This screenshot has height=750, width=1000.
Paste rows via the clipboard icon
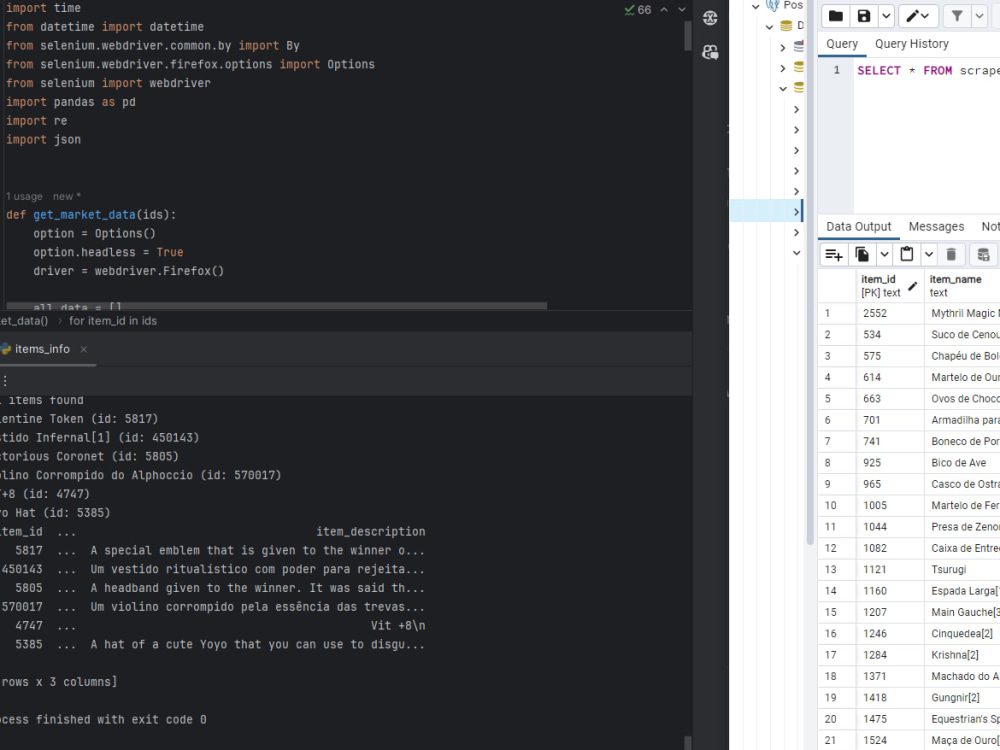coord(905,253)
